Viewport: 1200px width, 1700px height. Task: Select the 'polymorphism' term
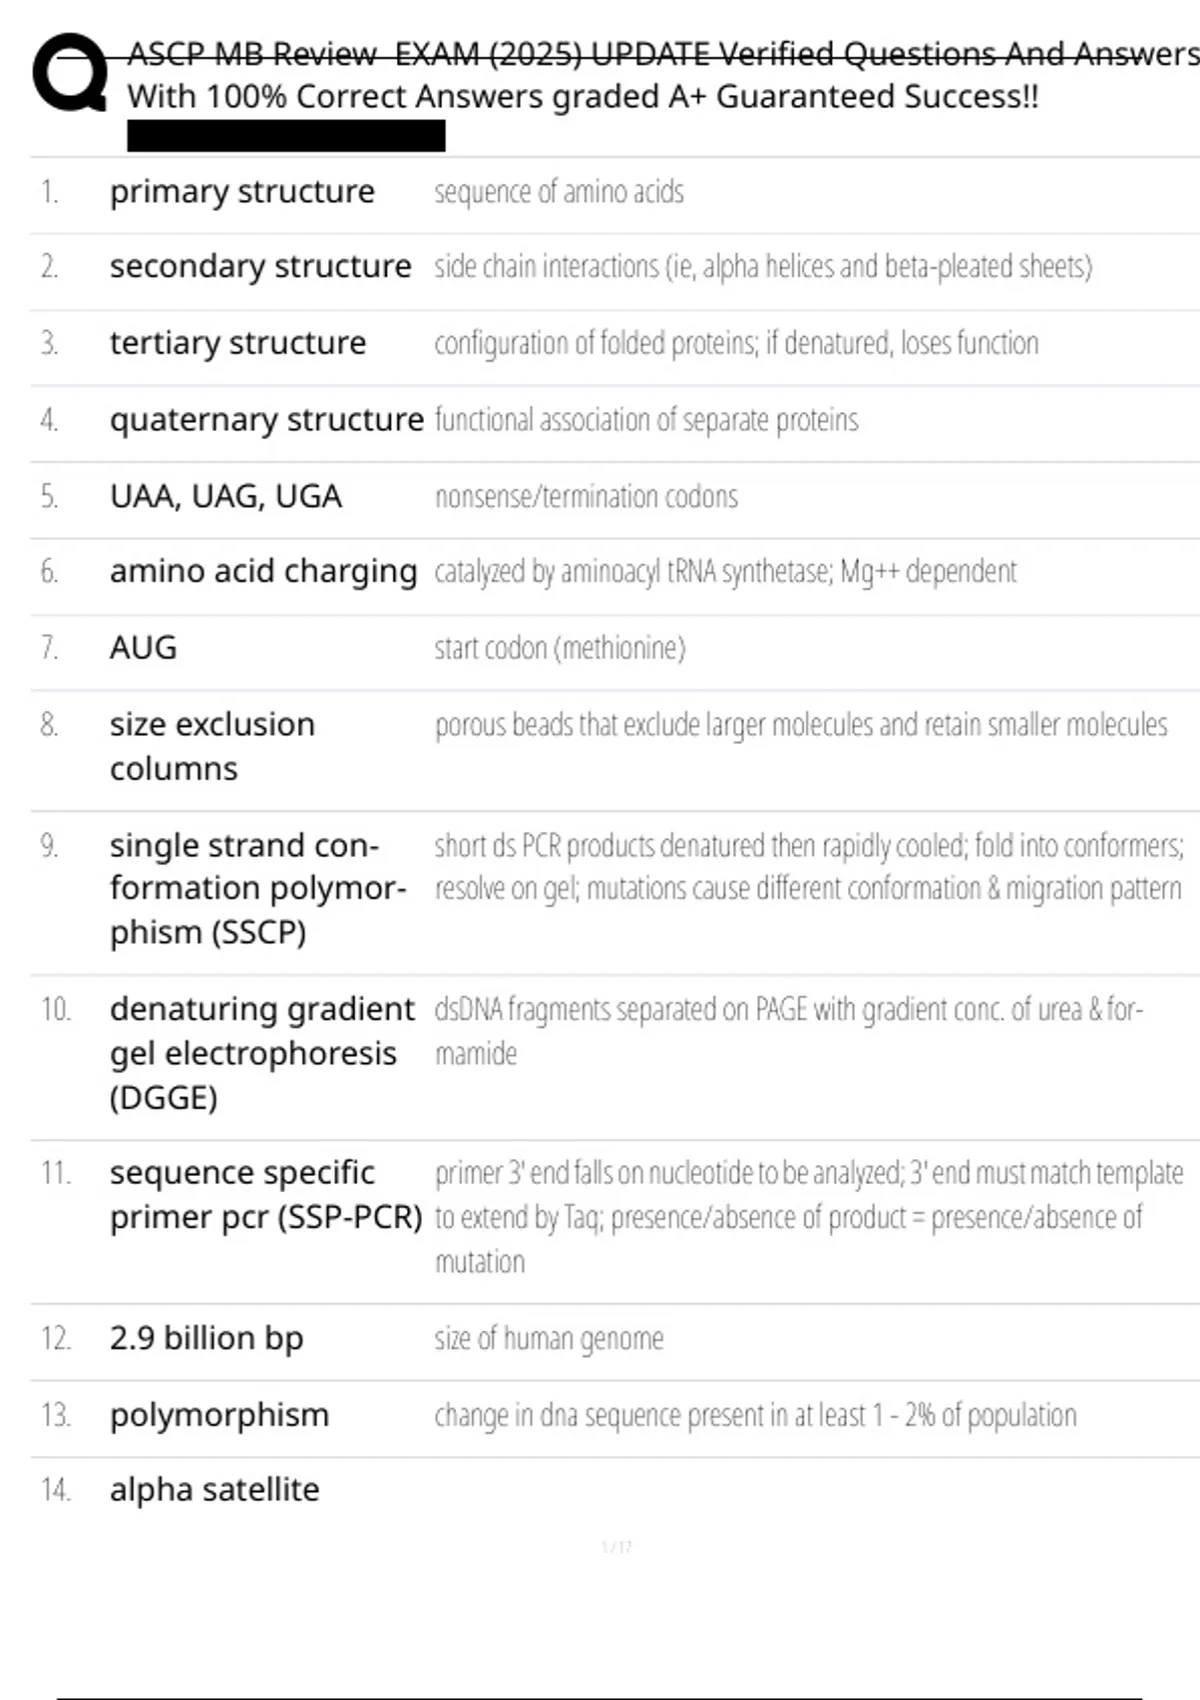click(219, 1414)
